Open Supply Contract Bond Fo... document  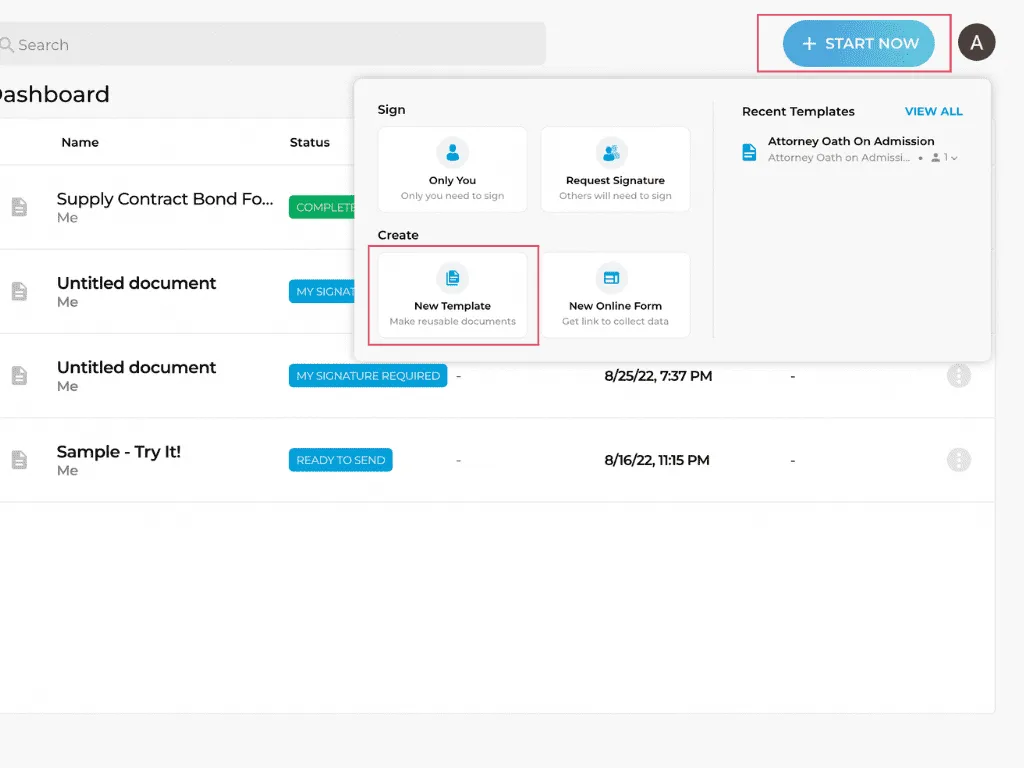(165, 199)
